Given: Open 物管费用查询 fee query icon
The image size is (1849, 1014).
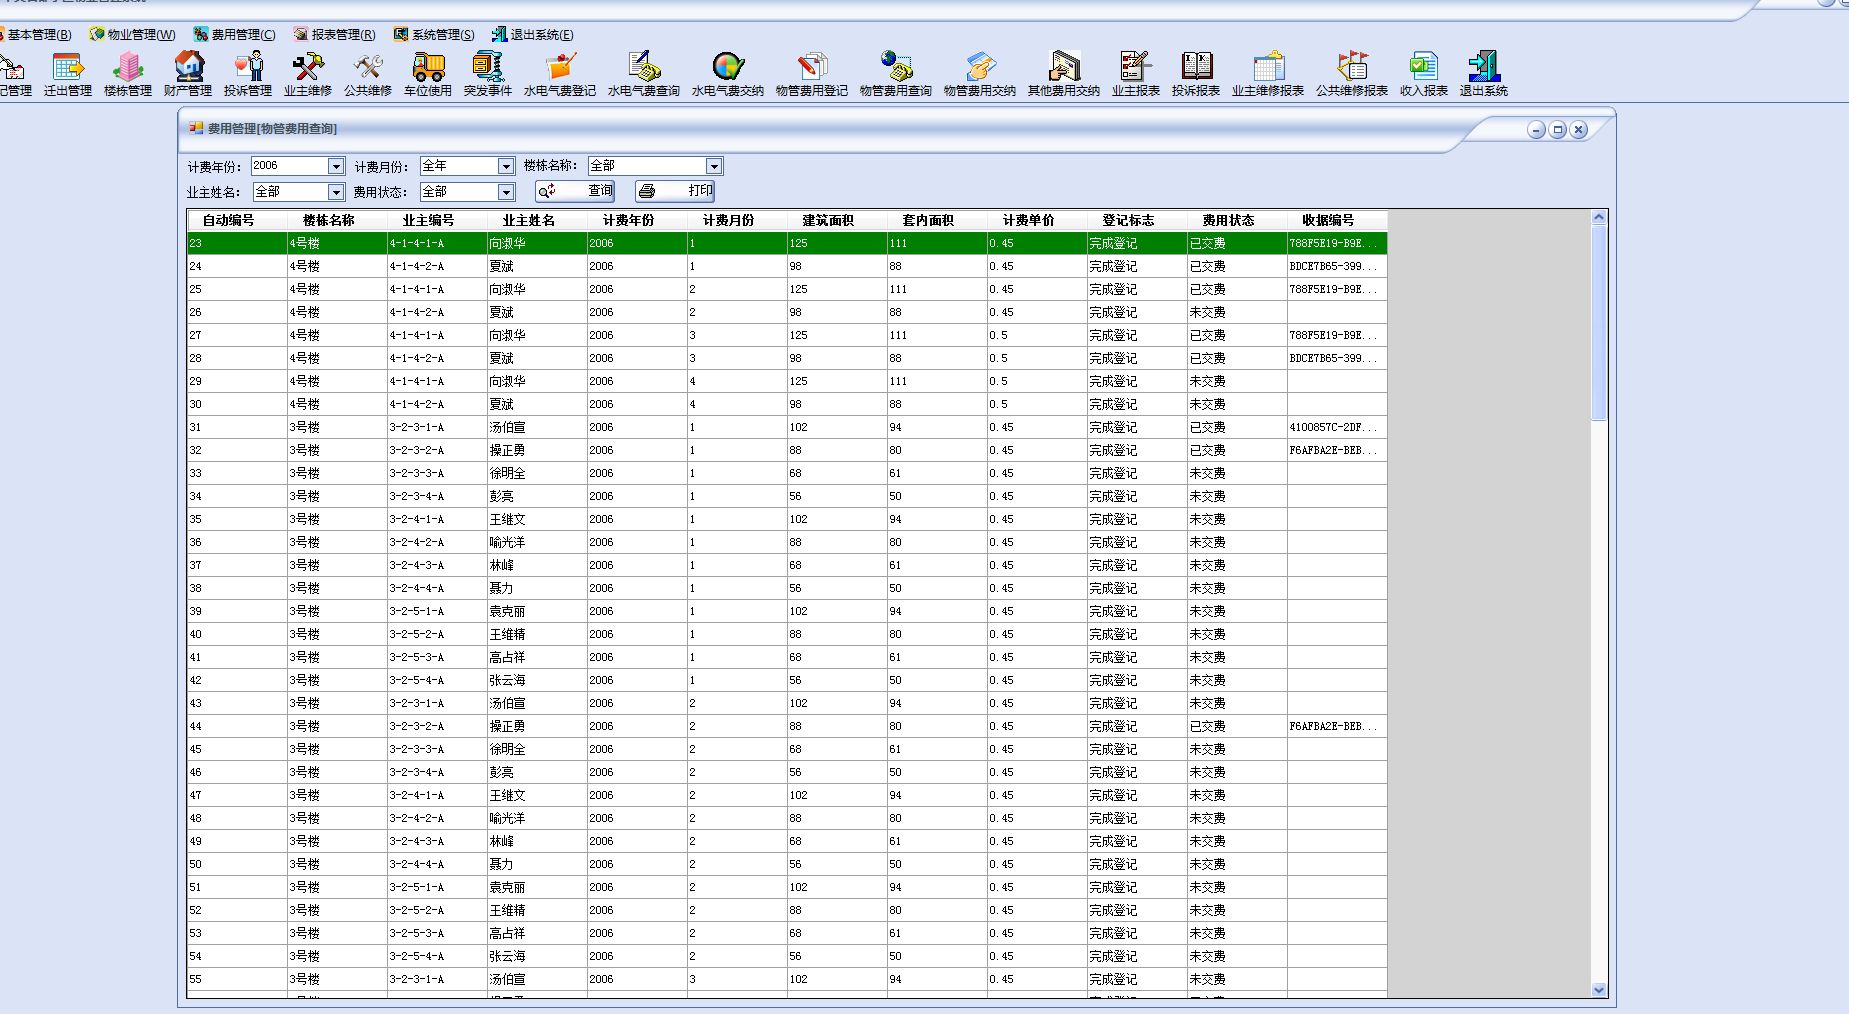Looking at the screenshot, I should (896, 74).
